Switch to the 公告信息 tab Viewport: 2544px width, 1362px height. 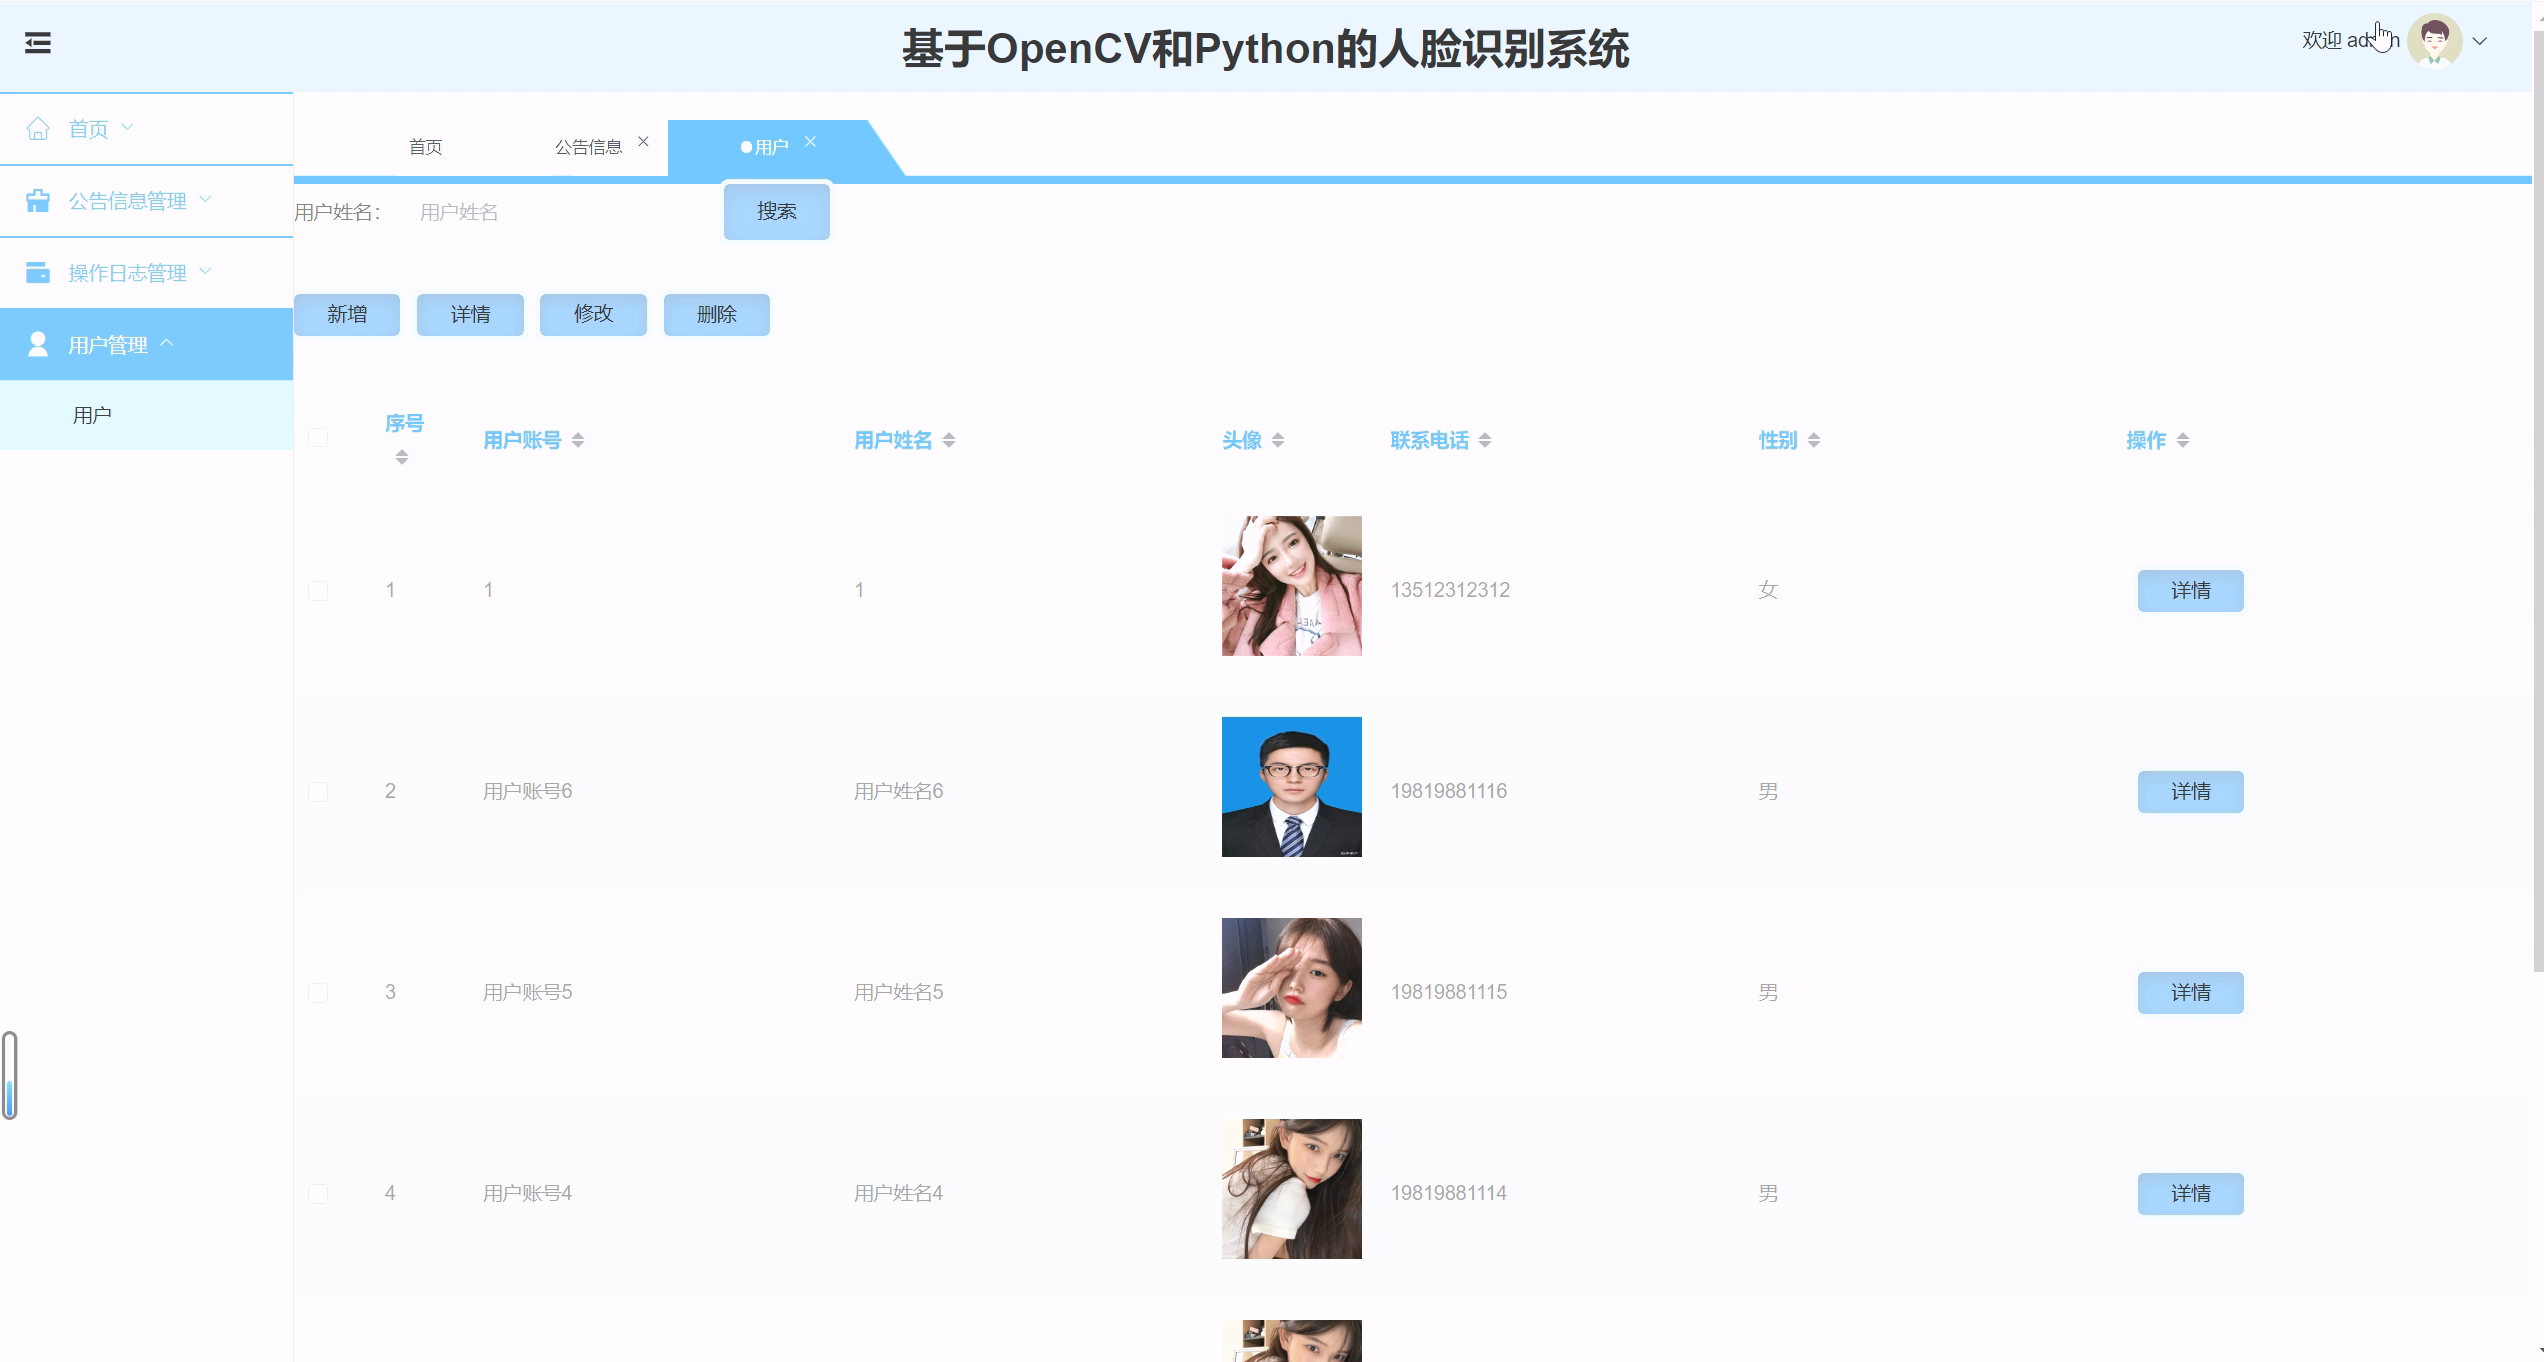click(x=589, y=147)
